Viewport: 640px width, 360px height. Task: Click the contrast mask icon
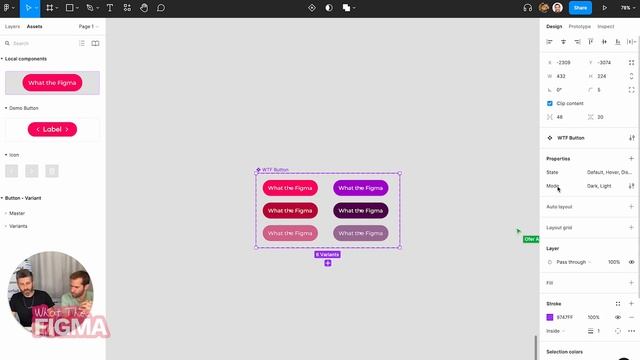(329, 8)
